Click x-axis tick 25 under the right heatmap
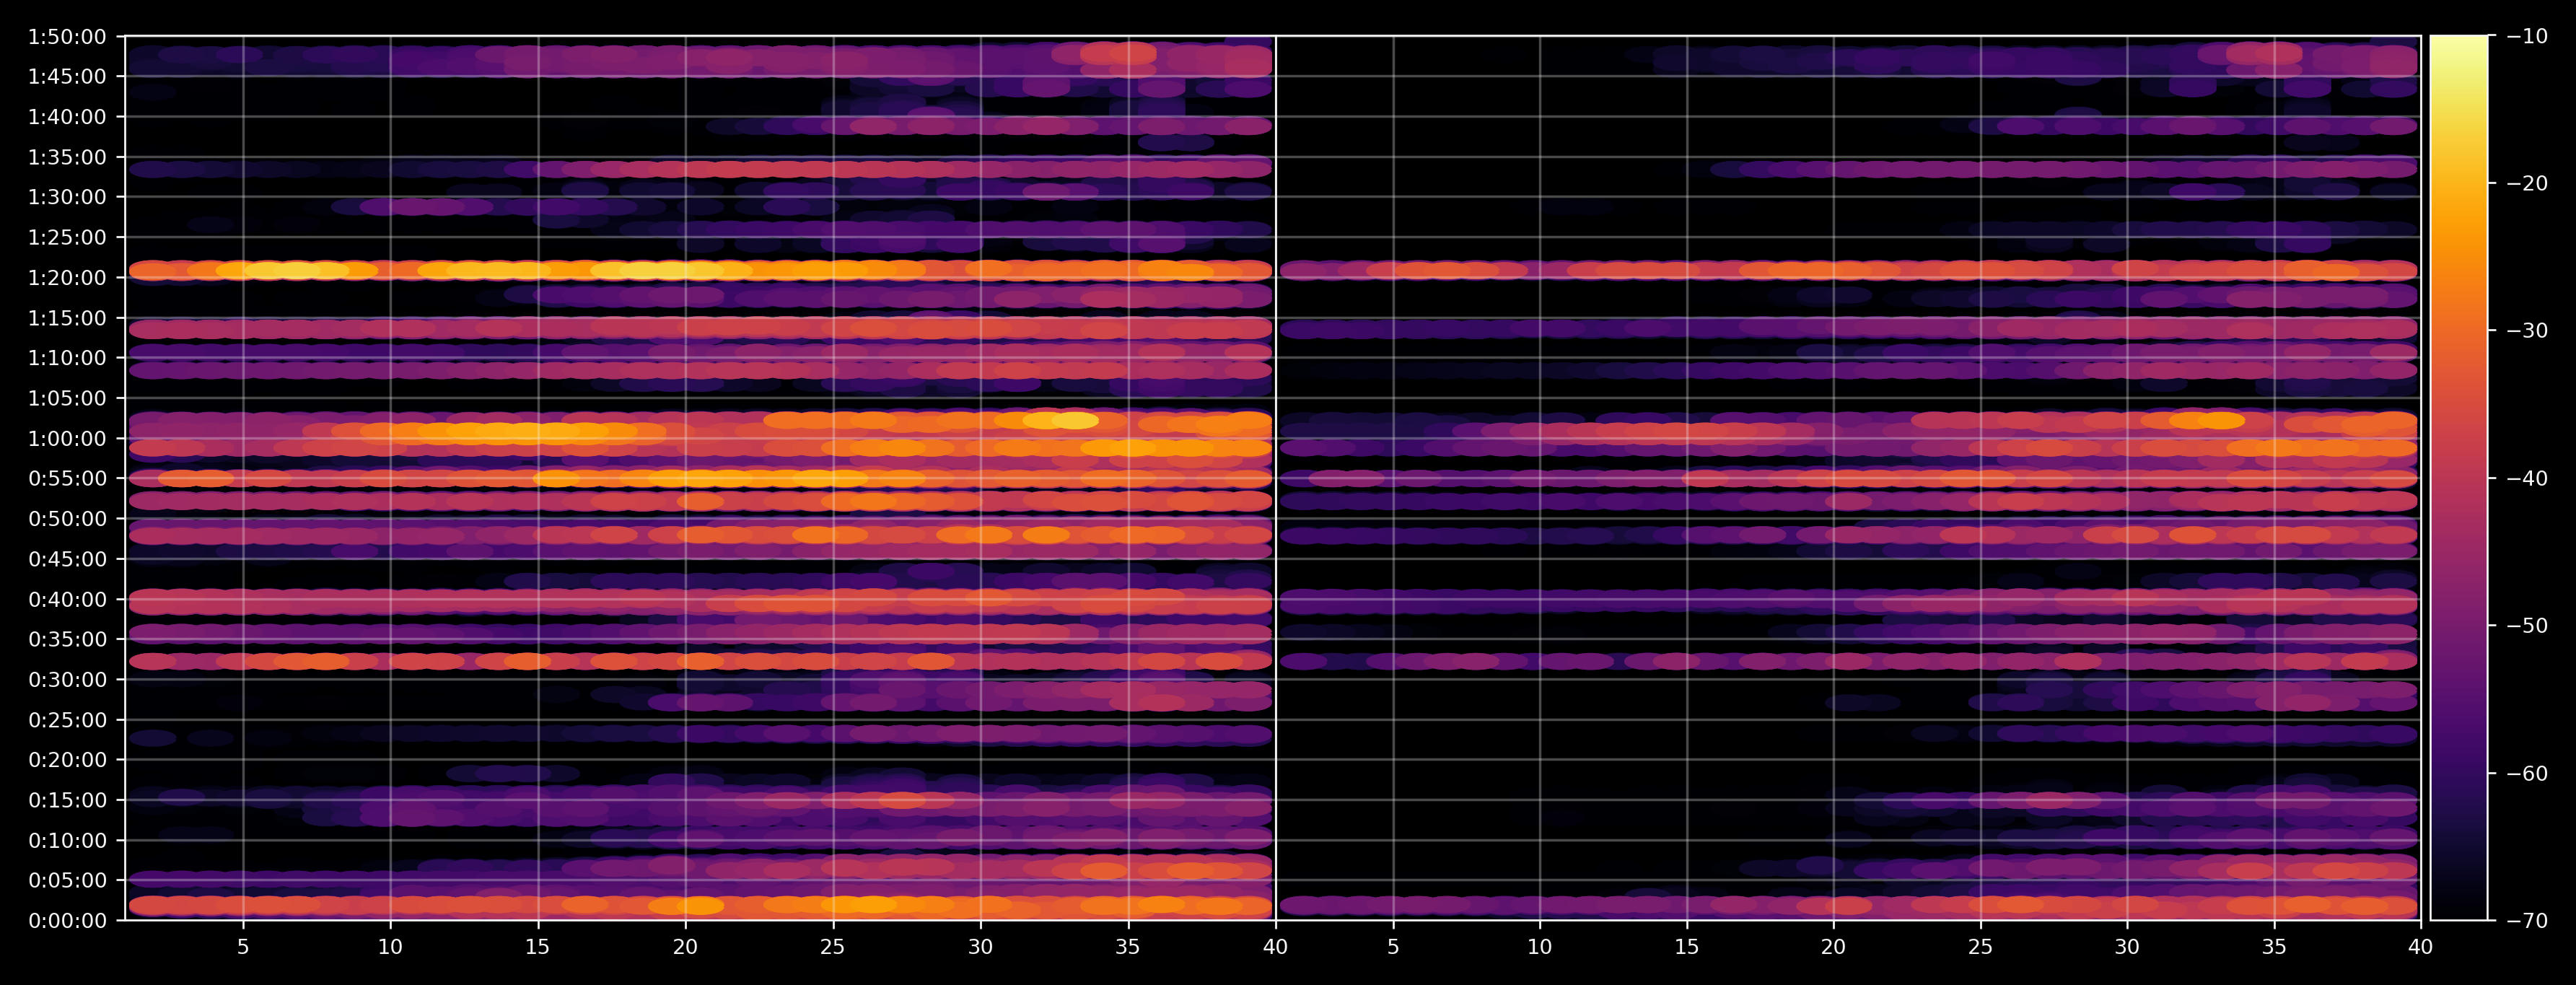 click(1980, 946)
